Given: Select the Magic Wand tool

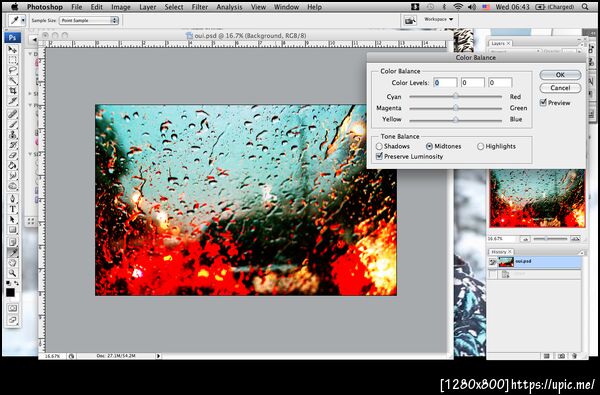Looking at the screenshot, I should [13, 80].
